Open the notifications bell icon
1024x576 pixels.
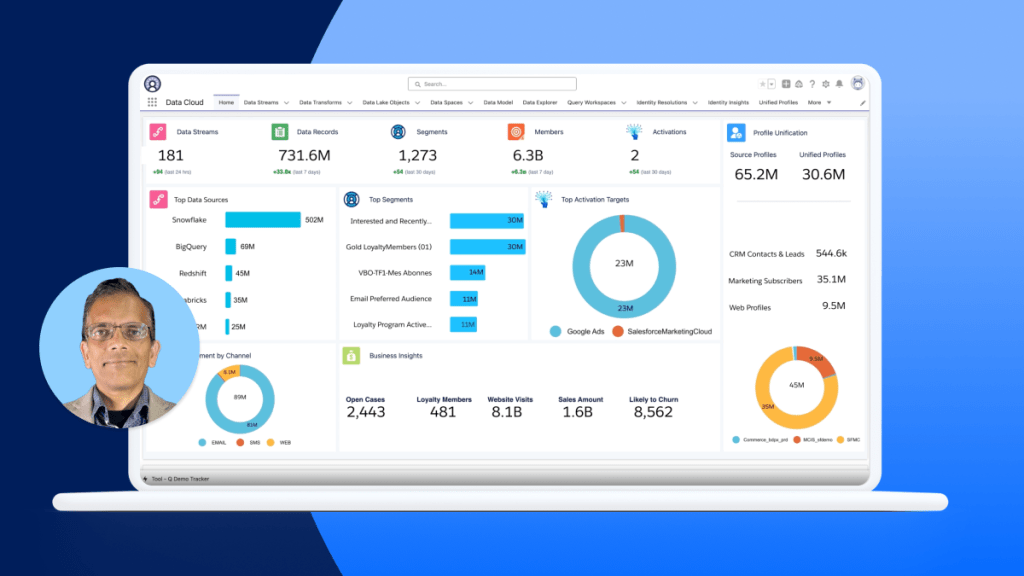click(x=838, y=83)
